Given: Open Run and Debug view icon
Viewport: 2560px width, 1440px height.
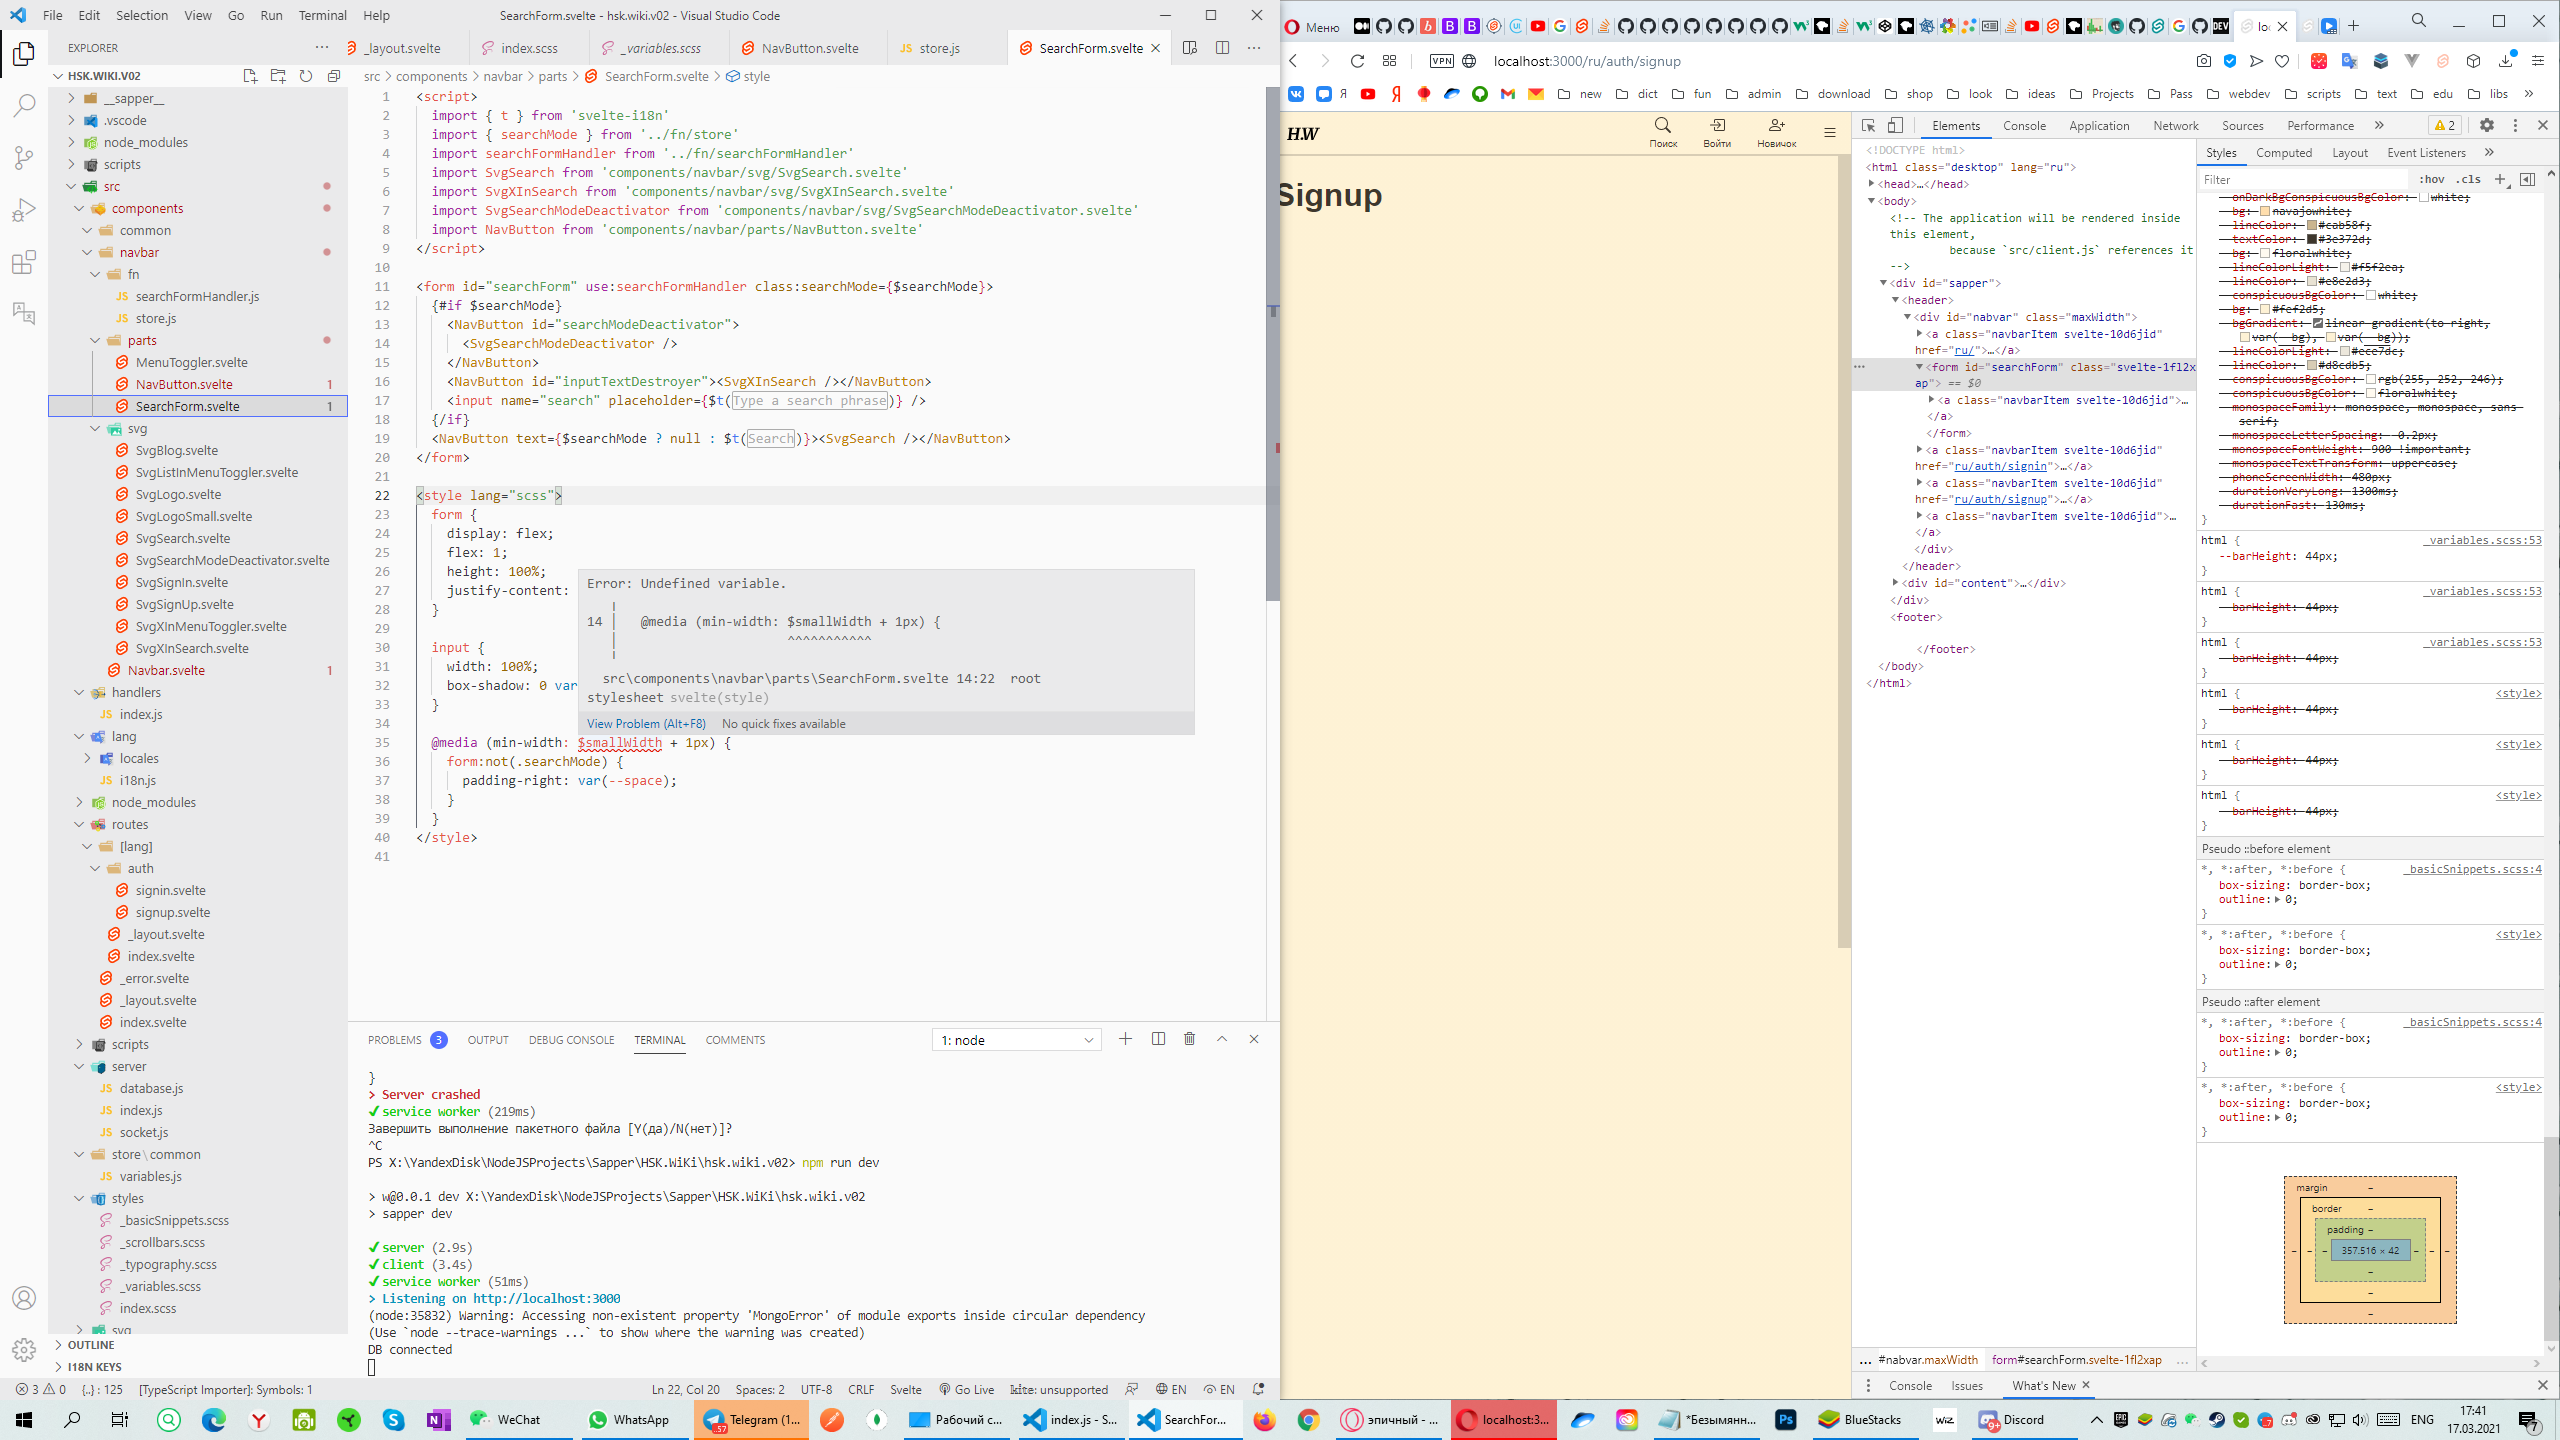Looking at the screenshot, I should point(24,210).
